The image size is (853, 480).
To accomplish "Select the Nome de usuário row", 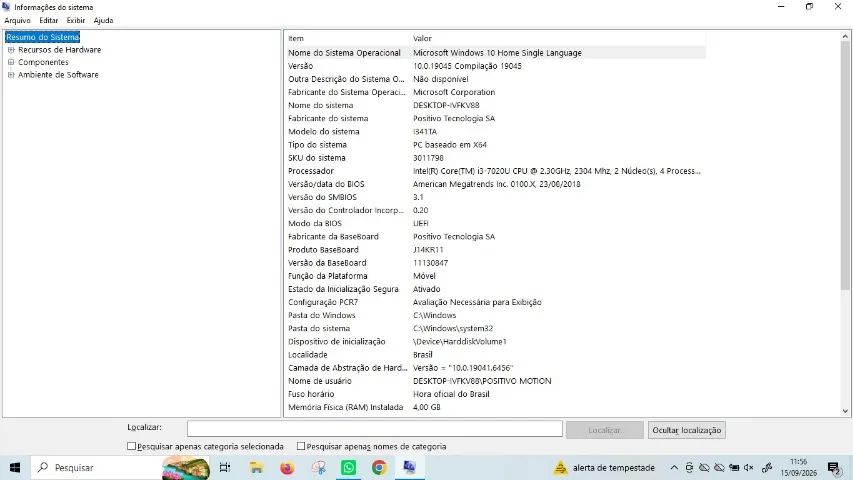I will 495,381.
